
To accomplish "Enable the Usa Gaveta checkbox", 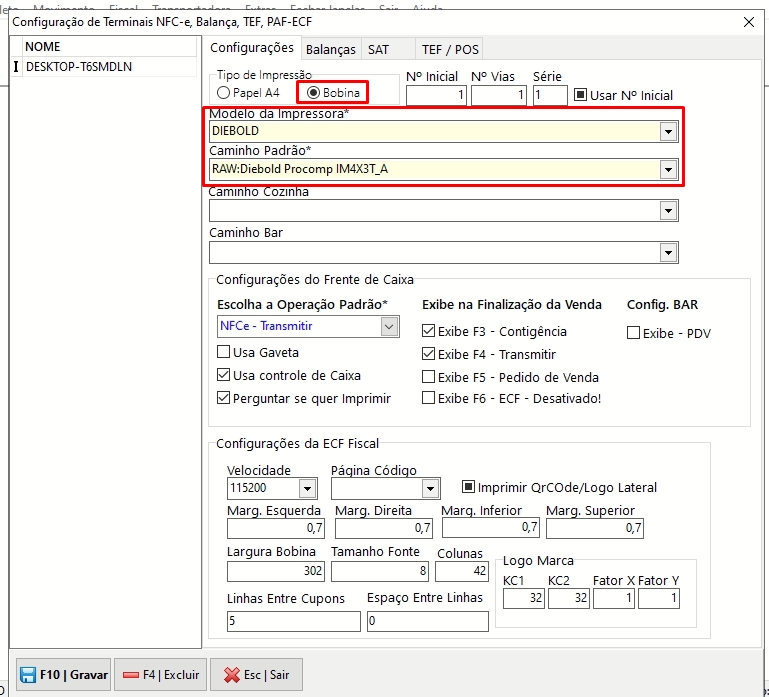I will pyautogui.click(x=225, y=352).
